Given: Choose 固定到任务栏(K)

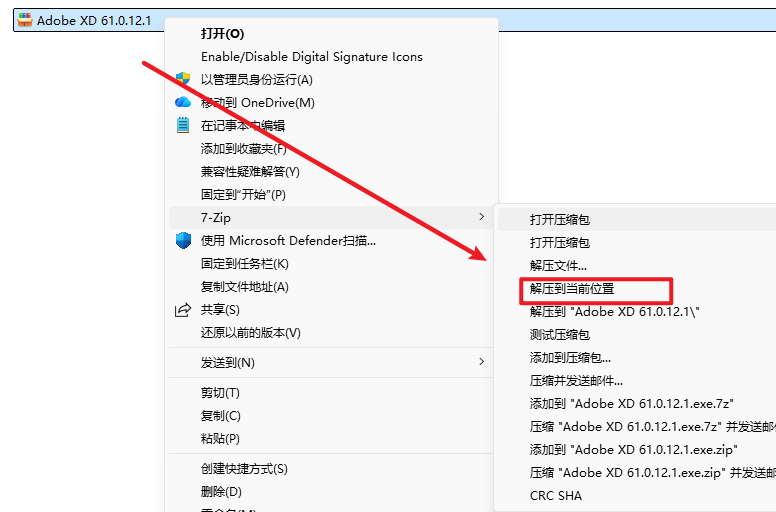Looking at the screenshot, I should click(244, 264).
